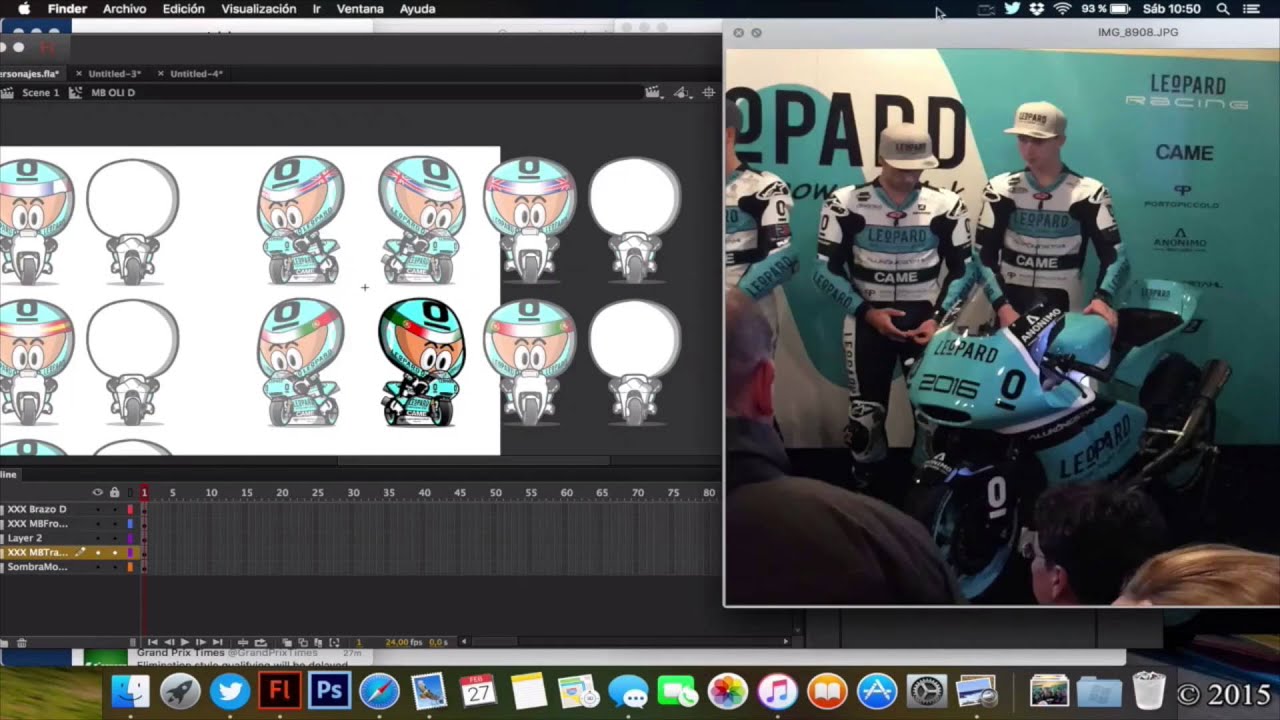The height and width of the screenshot is (720, 1280).
Task: Enable onion skin icon
Action: tap(287, 642)
